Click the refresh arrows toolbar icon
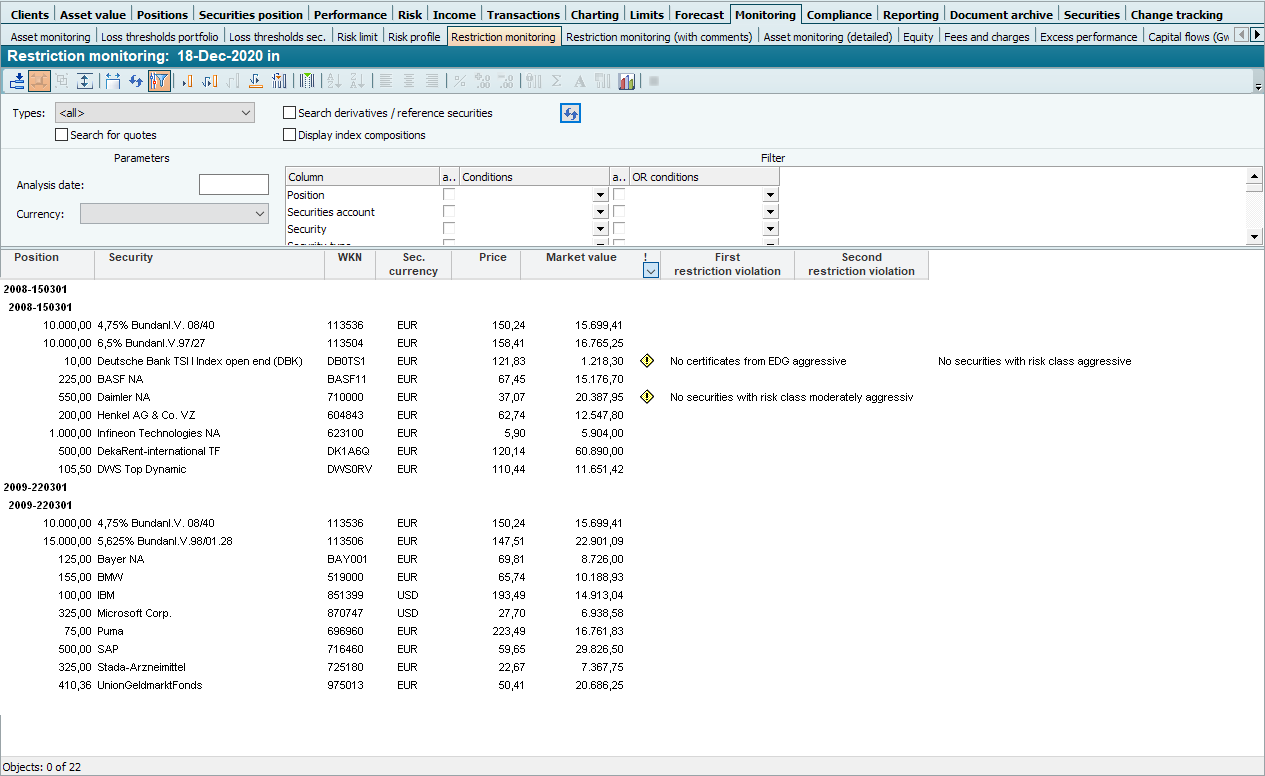The height and width of the screenshot is (776, 1265). click(x=136, y=81)
